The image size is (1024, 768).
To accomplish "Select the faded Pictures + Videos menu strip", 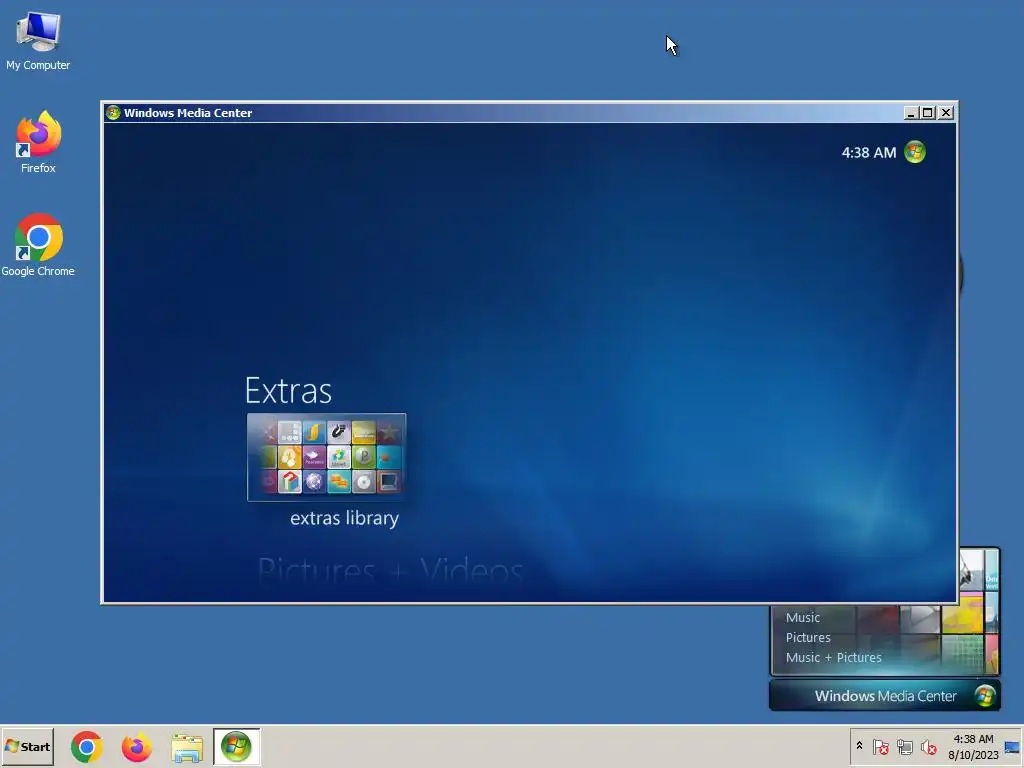I will pyautogui.click(x=390, y=570).
